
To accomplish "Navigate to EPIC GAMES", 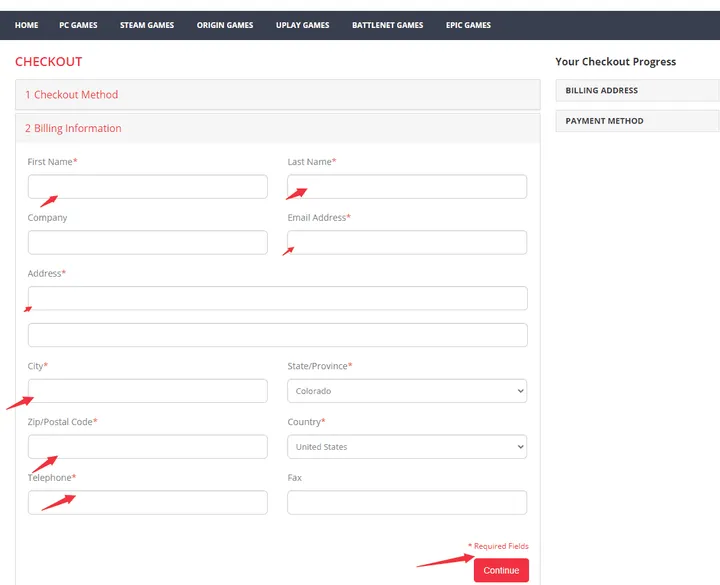I will click(x=468, y=25).
